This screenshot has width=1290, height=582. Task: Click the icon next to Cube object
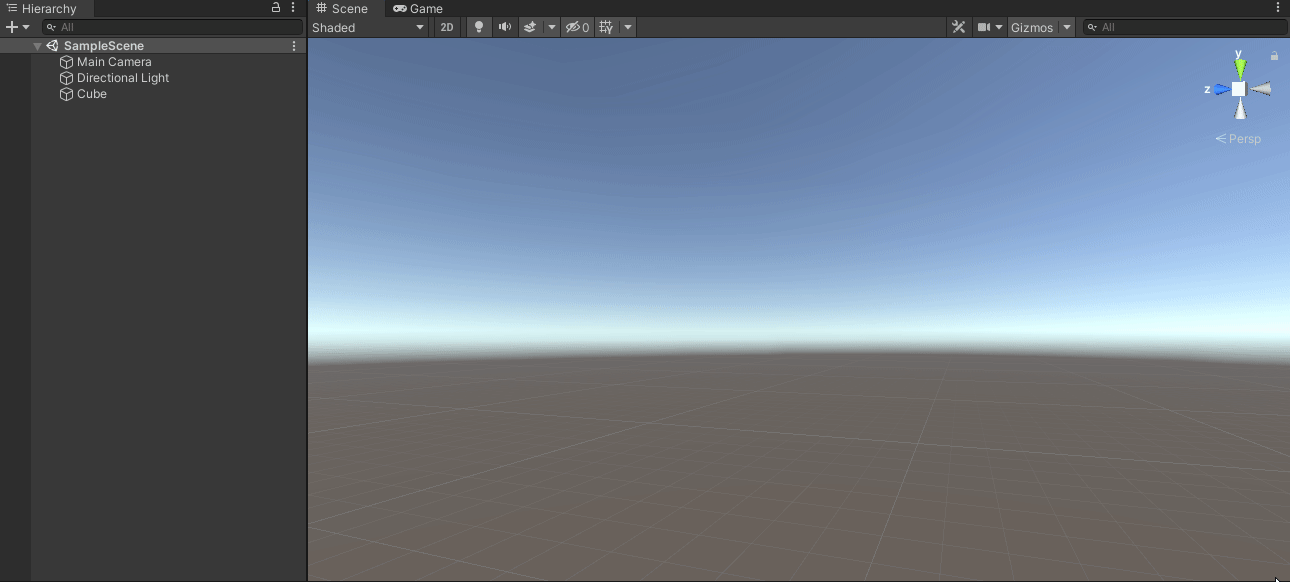[67, 94]
